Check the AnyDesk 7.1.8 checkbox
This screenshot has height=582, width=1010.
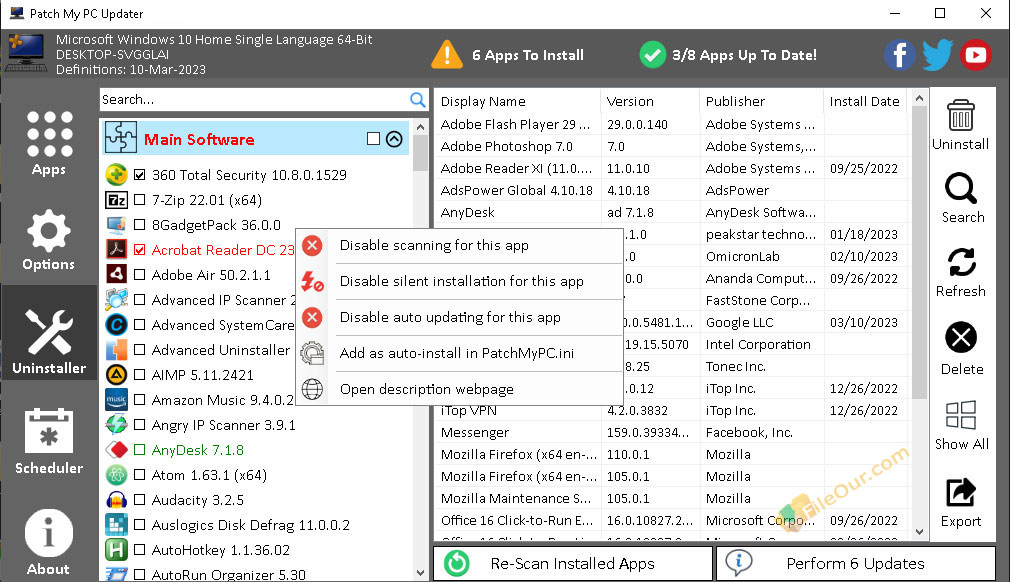[139, 450]
